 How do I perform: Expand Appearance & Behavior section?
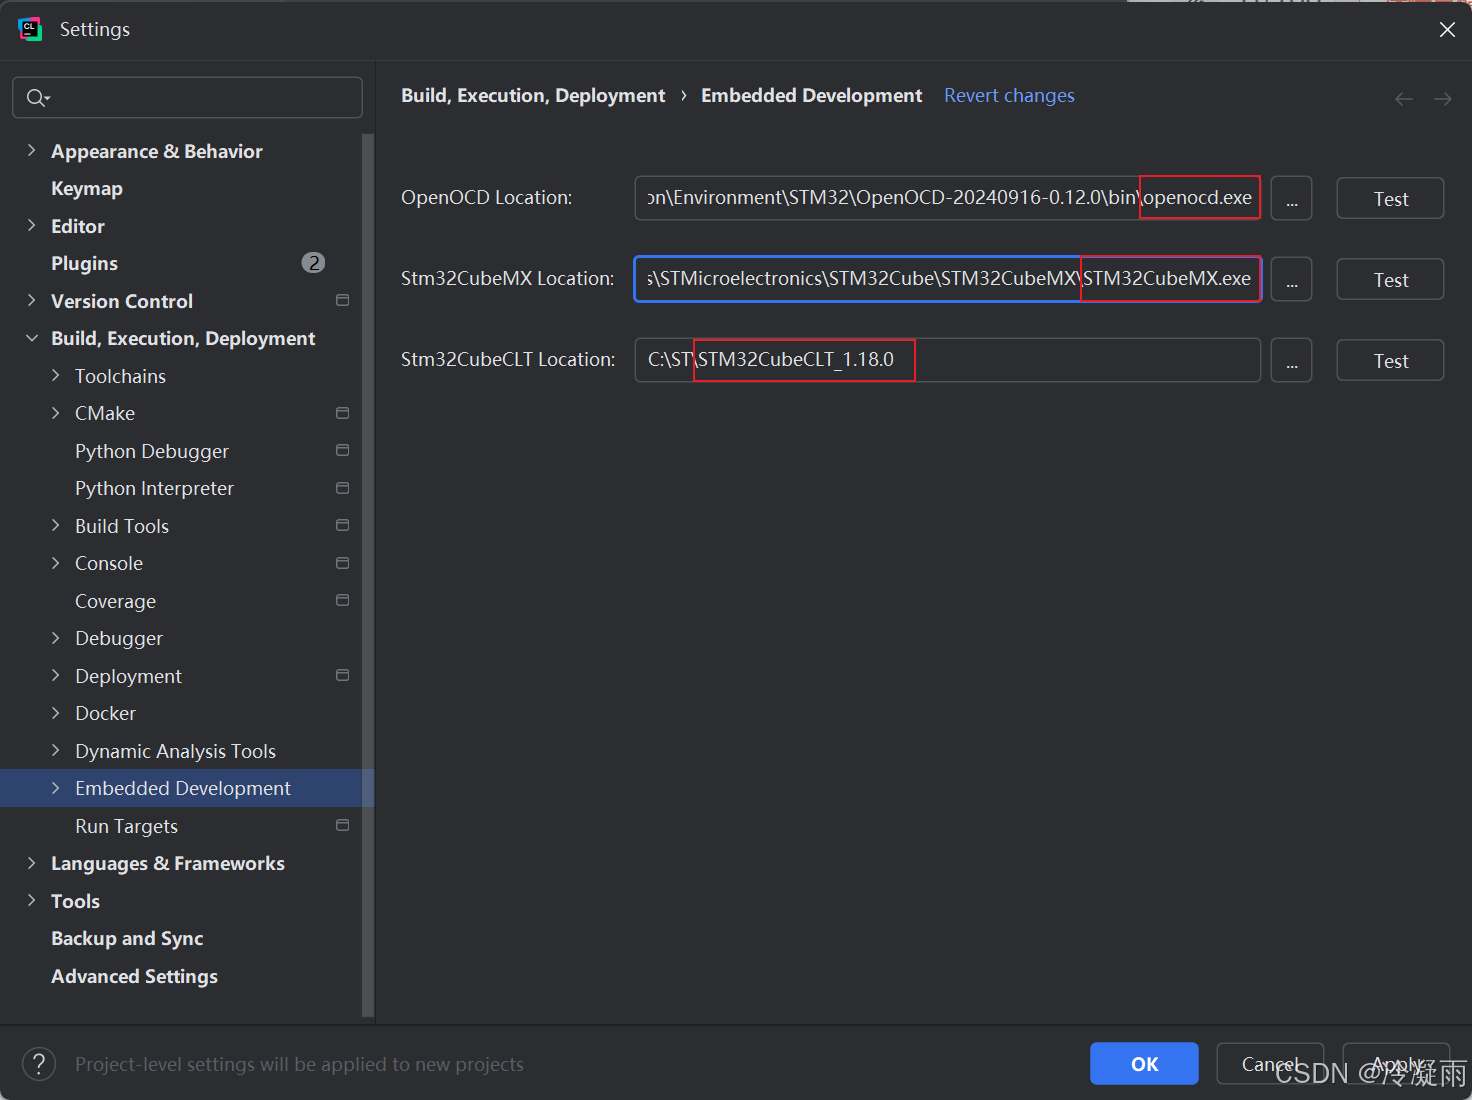31,150
